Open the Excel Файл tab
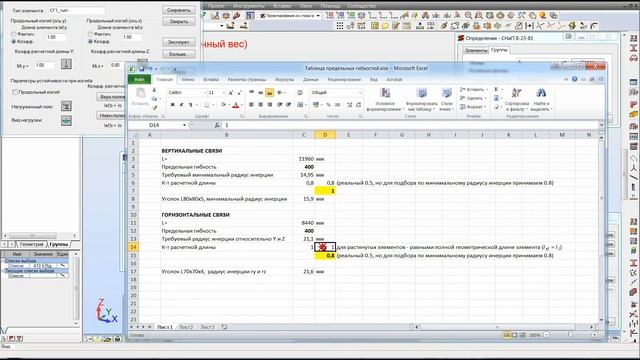Image resolution: width=640 pixels, height=360 pixels. [140, 80]
